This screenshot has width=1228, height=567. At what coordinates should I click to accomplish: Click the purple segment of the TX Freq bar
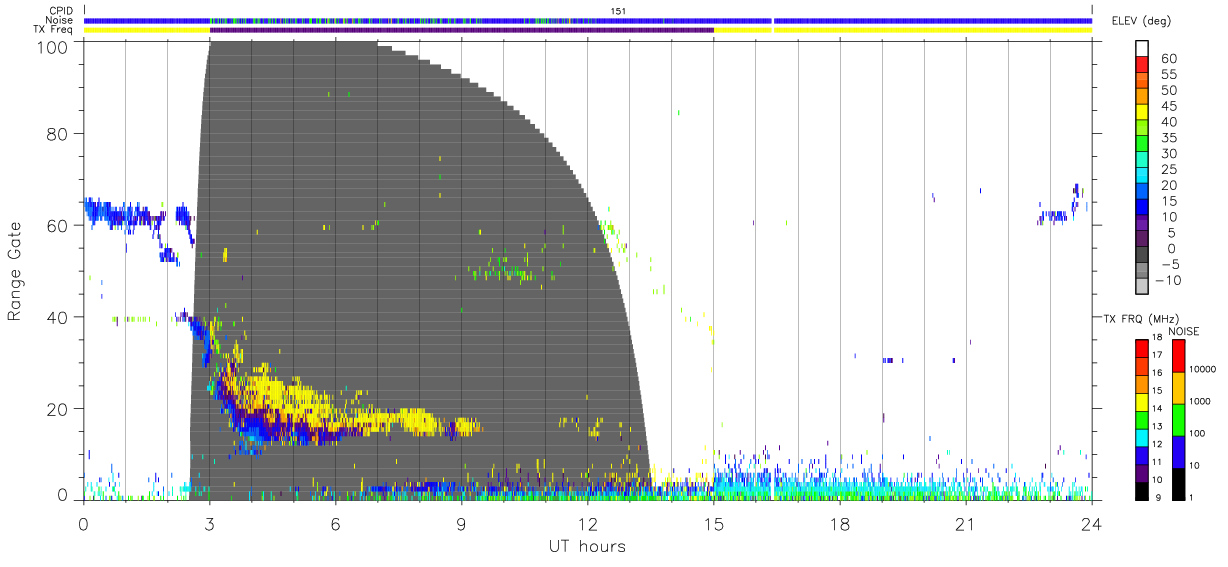click(461, 30)
